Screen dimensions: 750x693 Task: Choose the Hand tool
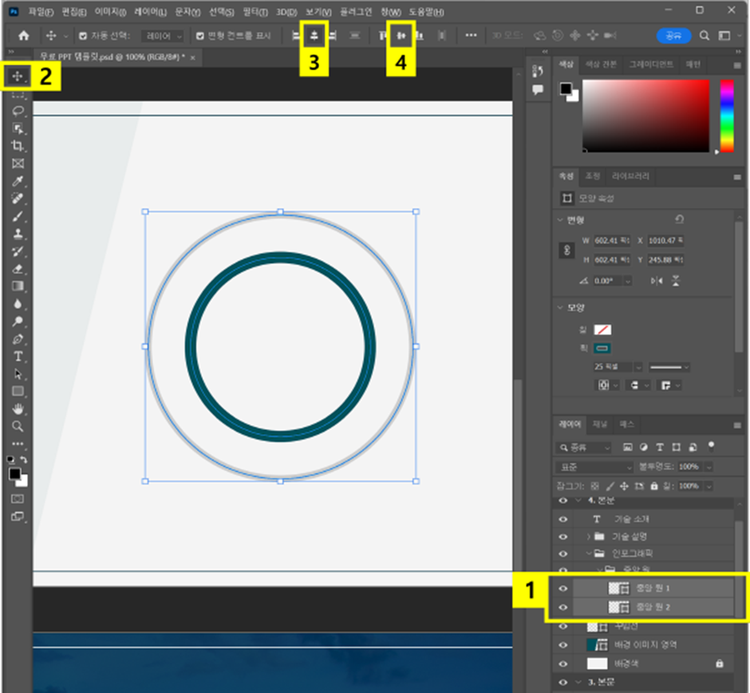tap(18, 408)
